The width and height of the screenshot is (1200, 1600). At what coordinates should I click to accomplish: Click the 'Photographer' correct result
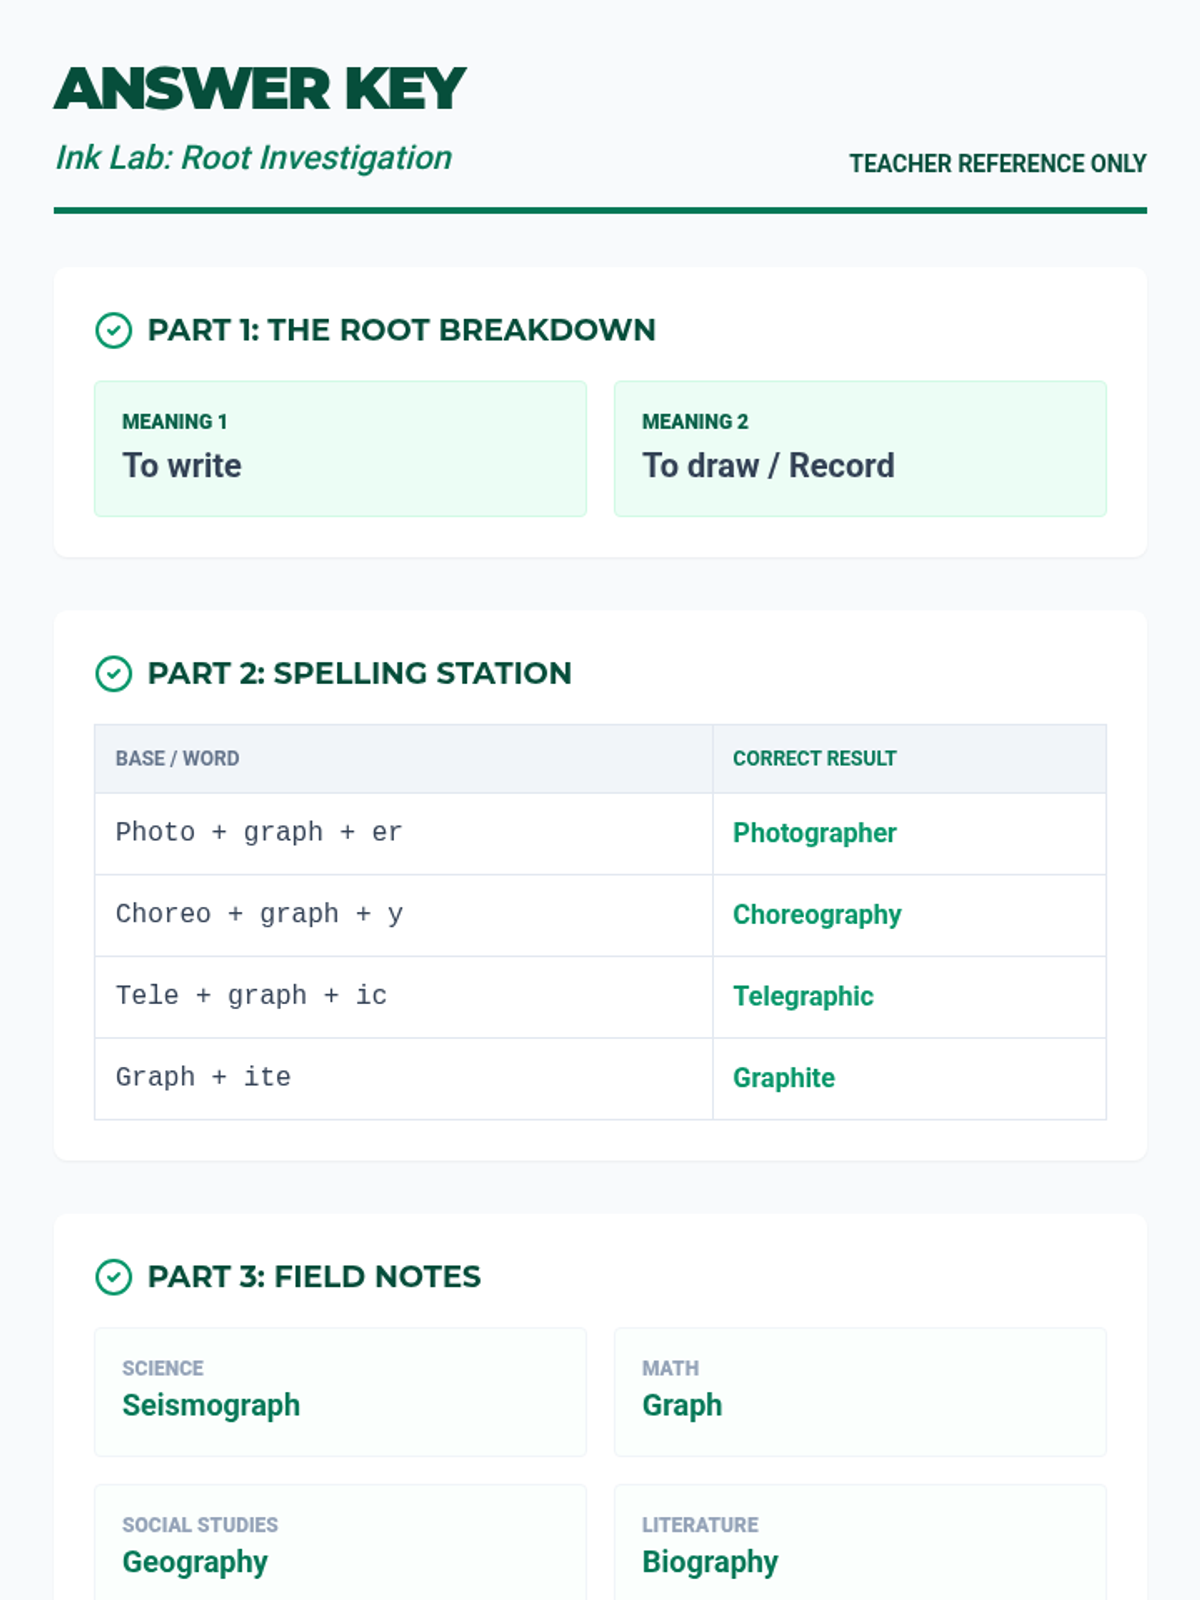814,833
